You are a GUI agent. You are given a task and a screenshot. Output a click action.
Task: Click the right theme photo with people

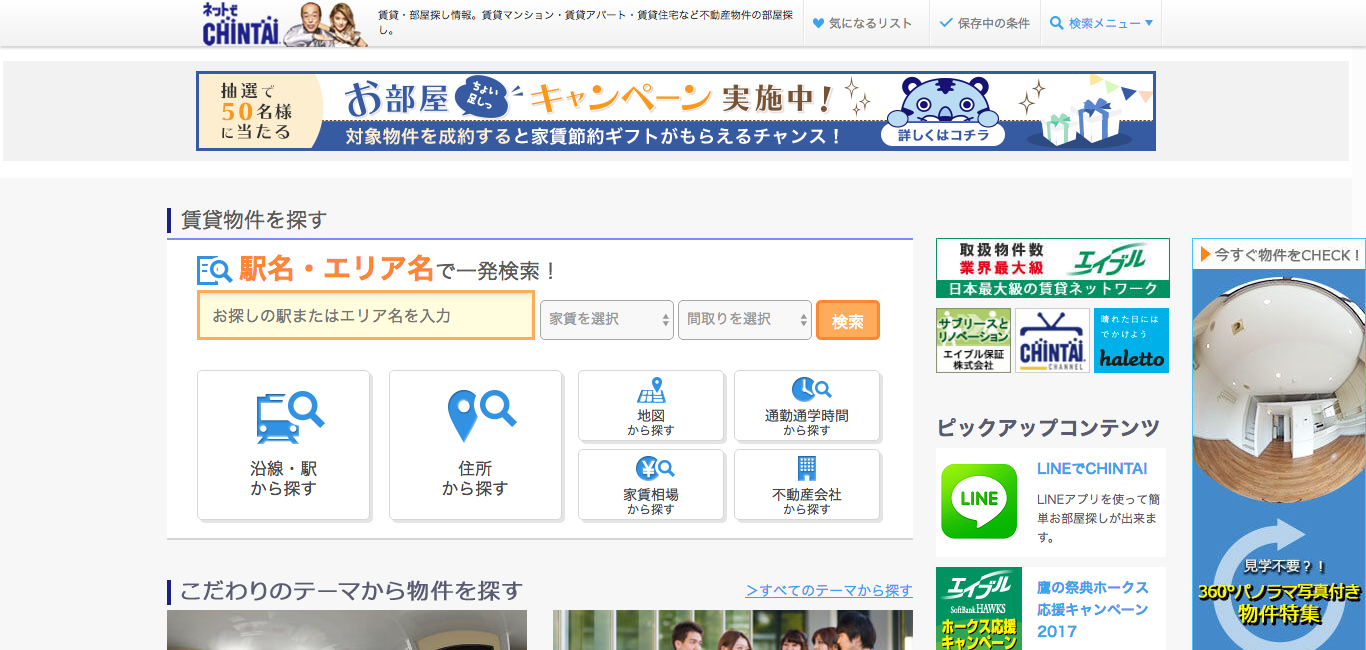click(x=733, y=630)
